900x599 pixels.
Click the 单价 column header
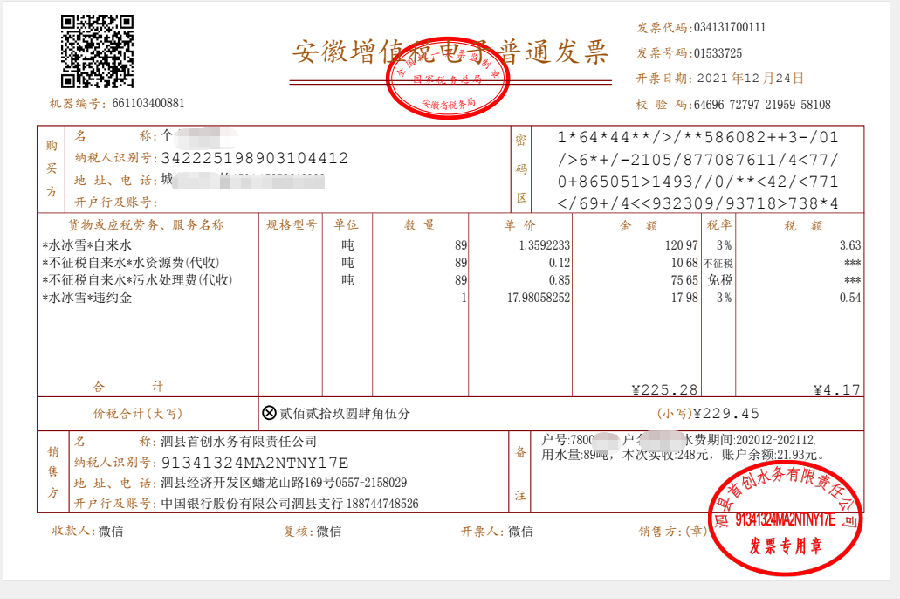[x=519, y=225]
